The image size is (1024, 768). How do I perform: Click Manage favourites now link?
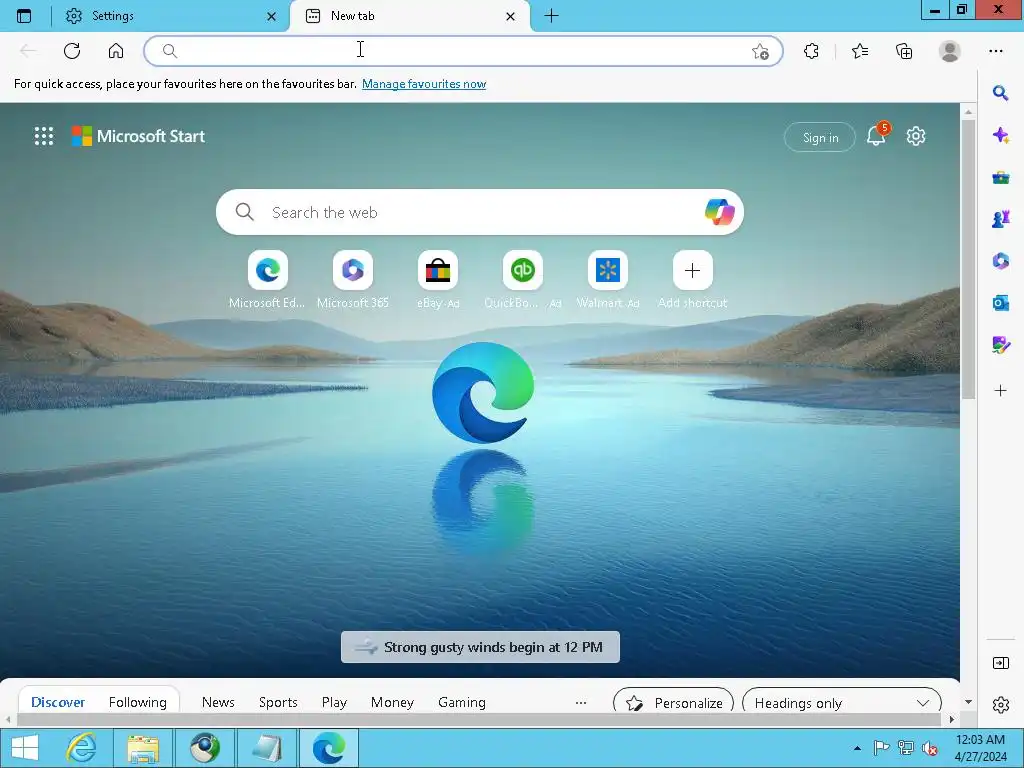point(424,84)
